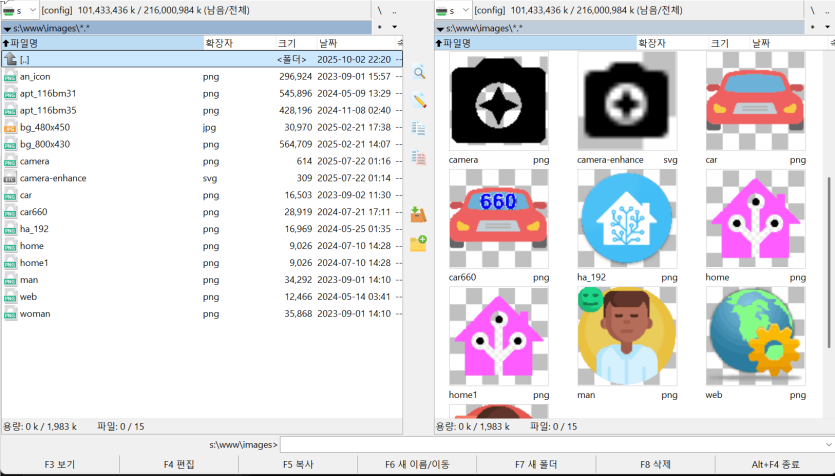
Task: Sort right panel by 크기 column header
Action: [x=730, y=43]
